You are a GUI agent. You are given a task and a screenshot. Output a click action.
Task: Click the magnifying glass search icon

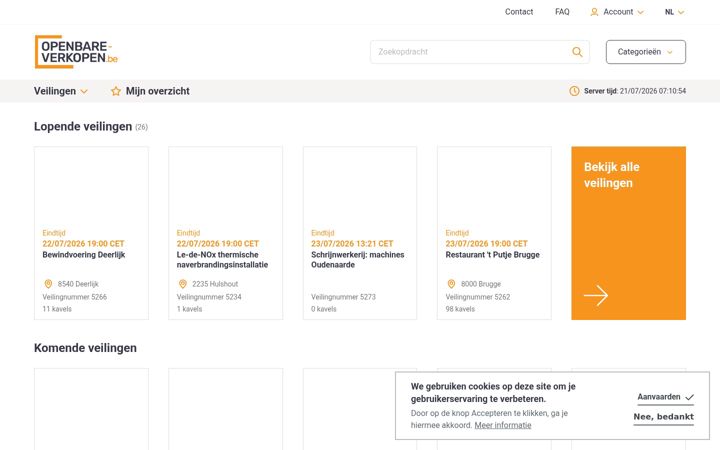click(577, 52)
